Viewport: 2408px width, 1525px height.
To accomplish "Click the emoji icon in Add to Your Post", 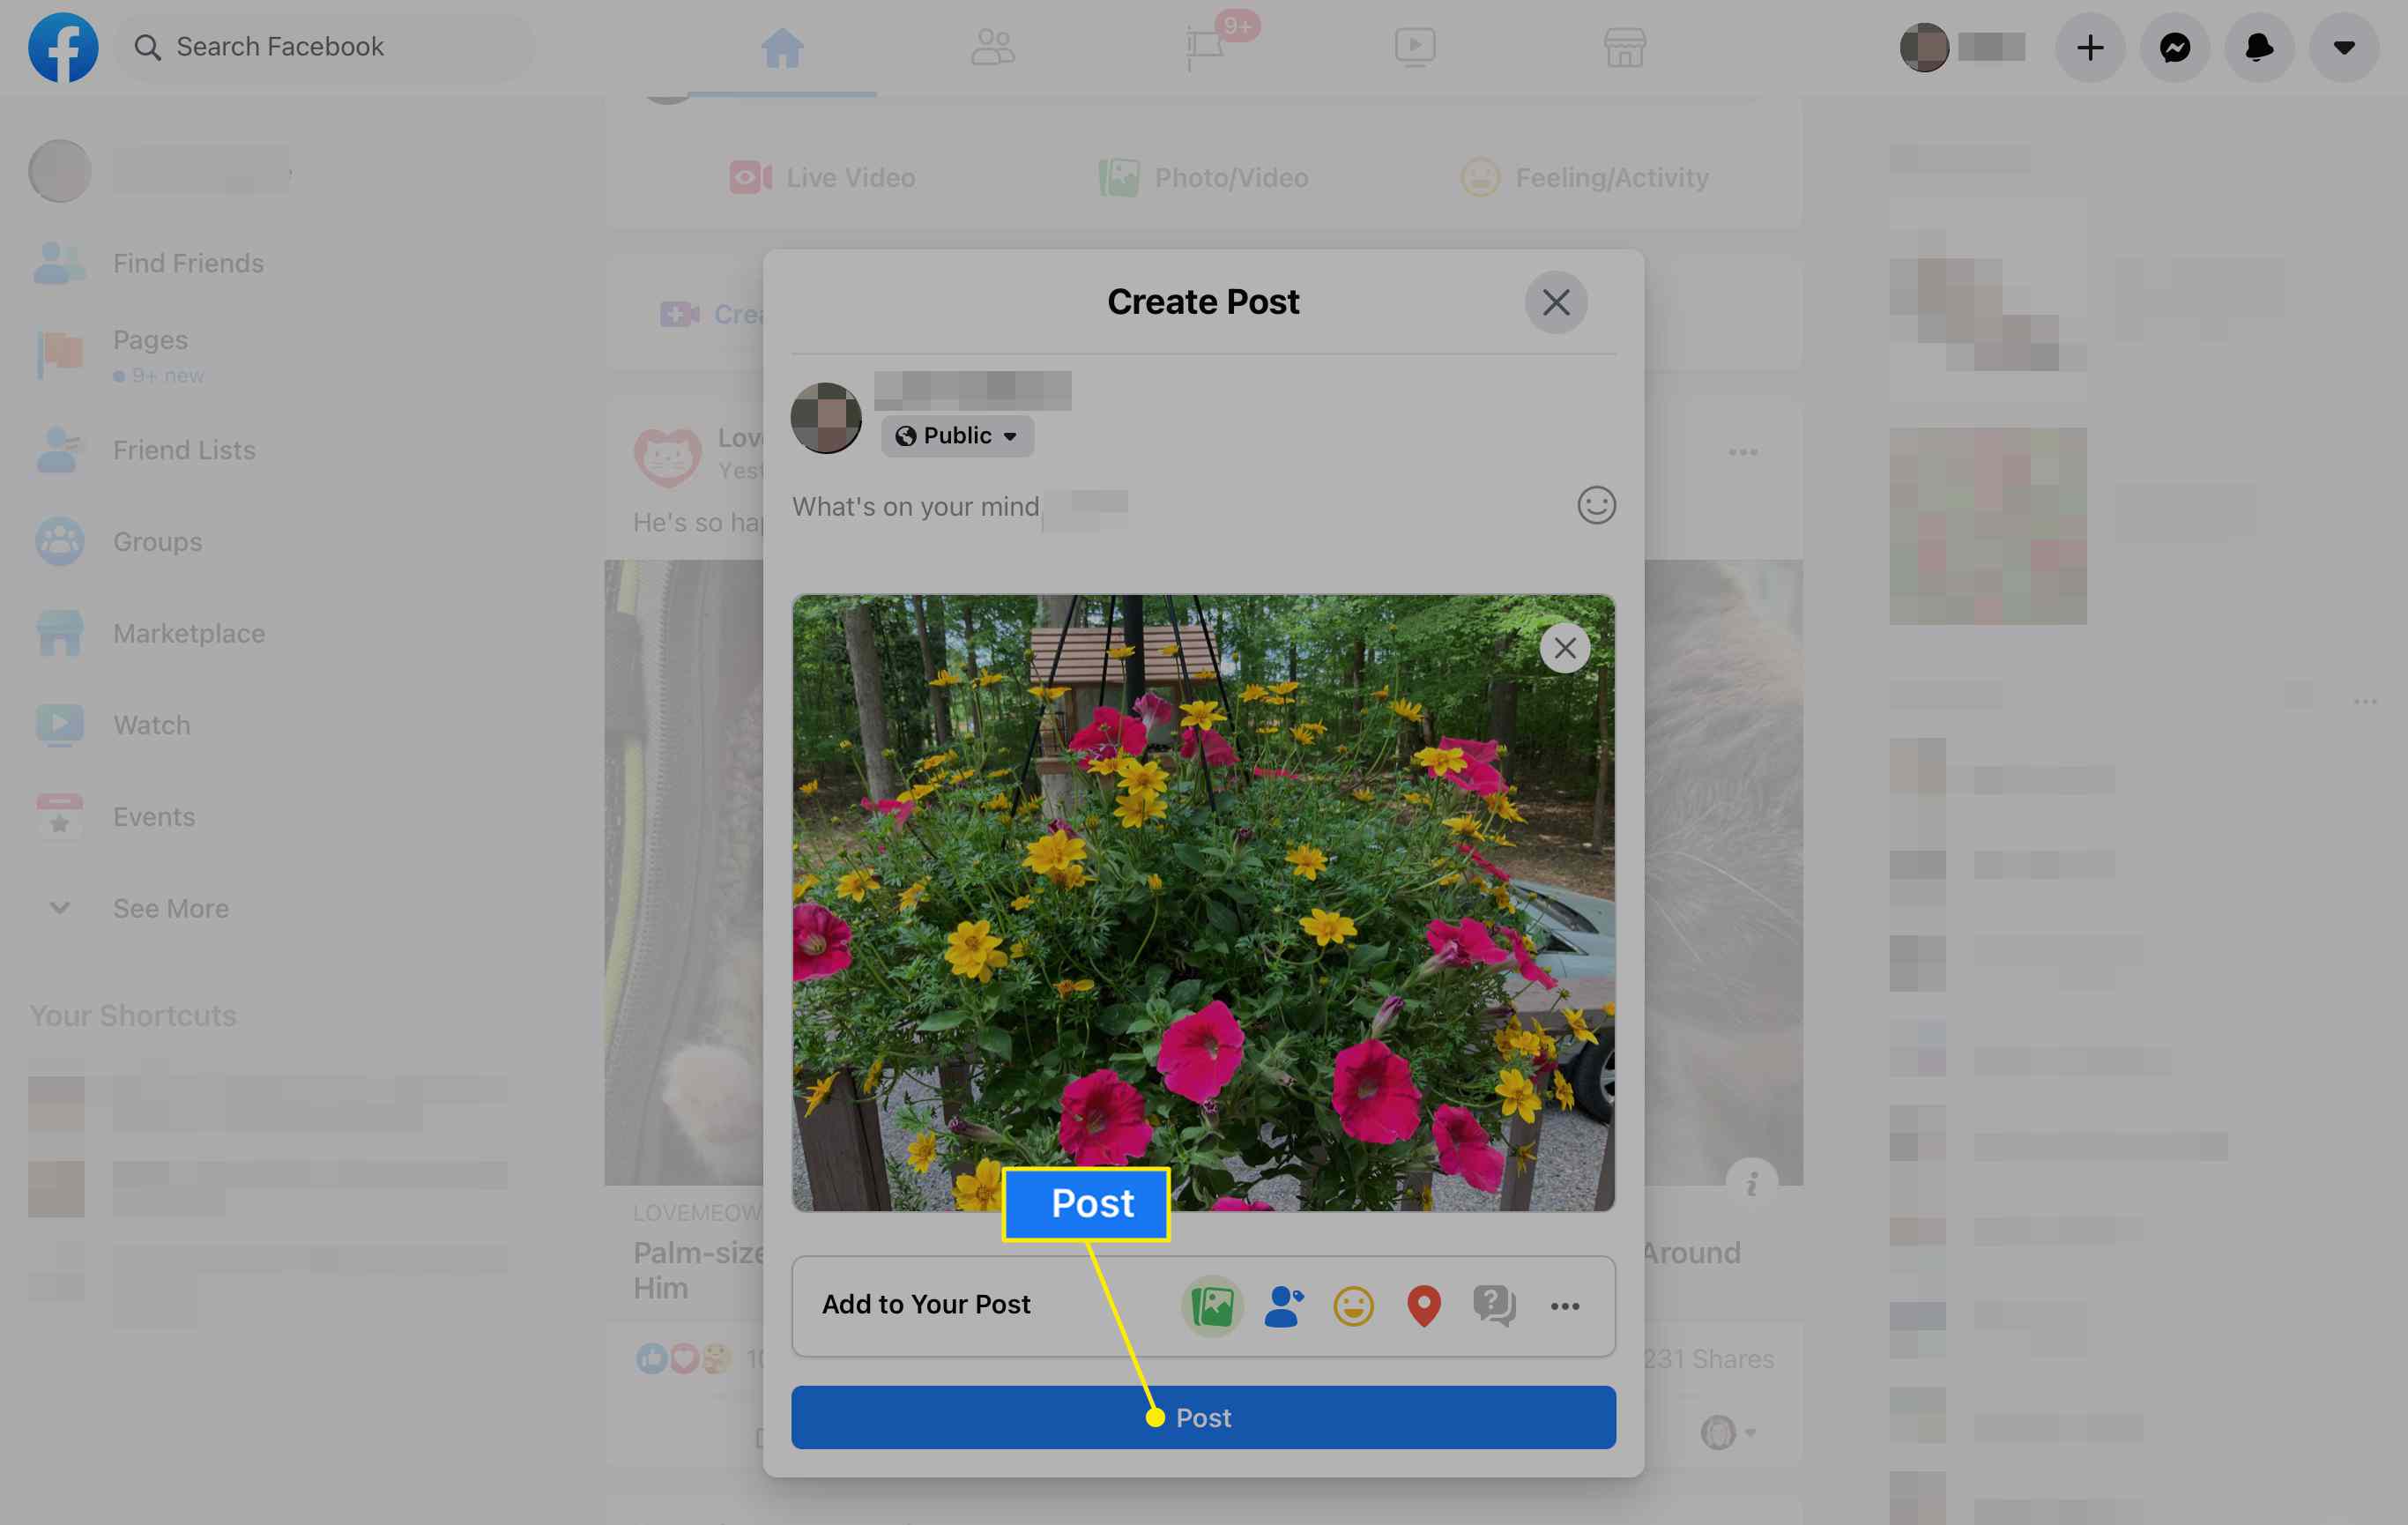I will [x=1353, y=1306].
